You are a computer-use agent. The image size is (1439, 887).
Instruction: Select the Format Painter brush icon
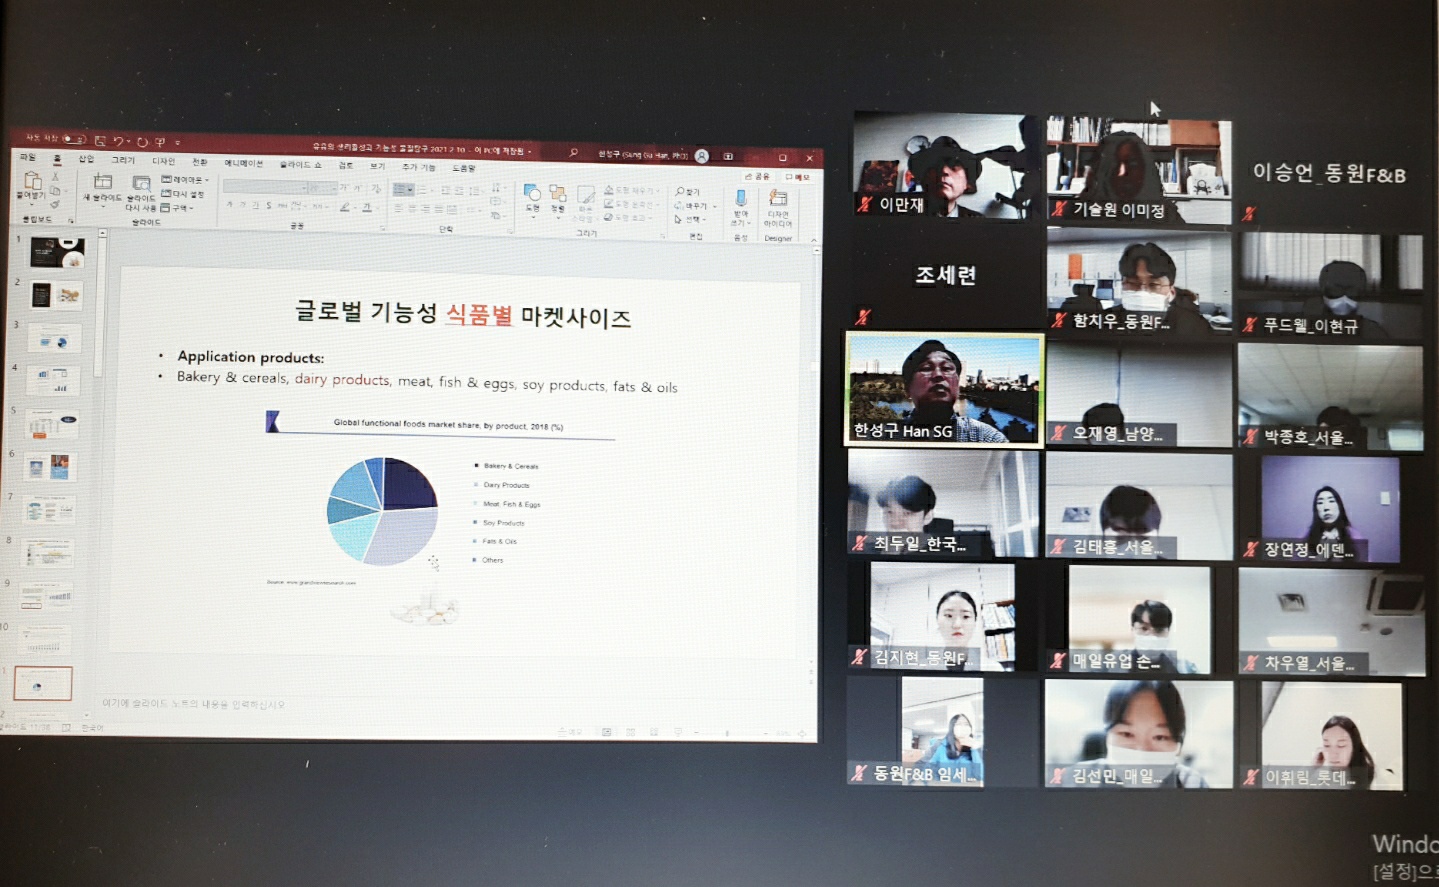pyautogui.click(x=54, y=204)
